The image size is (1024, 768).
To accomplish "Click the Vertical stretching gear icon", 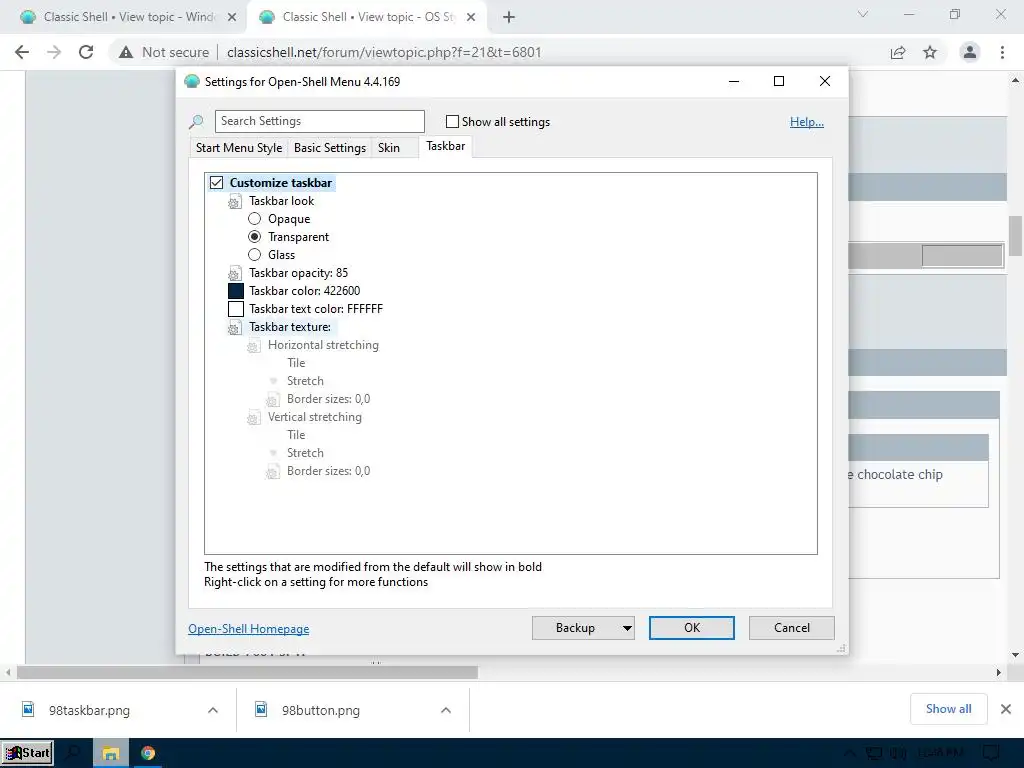I will pyautogui.click(x=253, y=418).
